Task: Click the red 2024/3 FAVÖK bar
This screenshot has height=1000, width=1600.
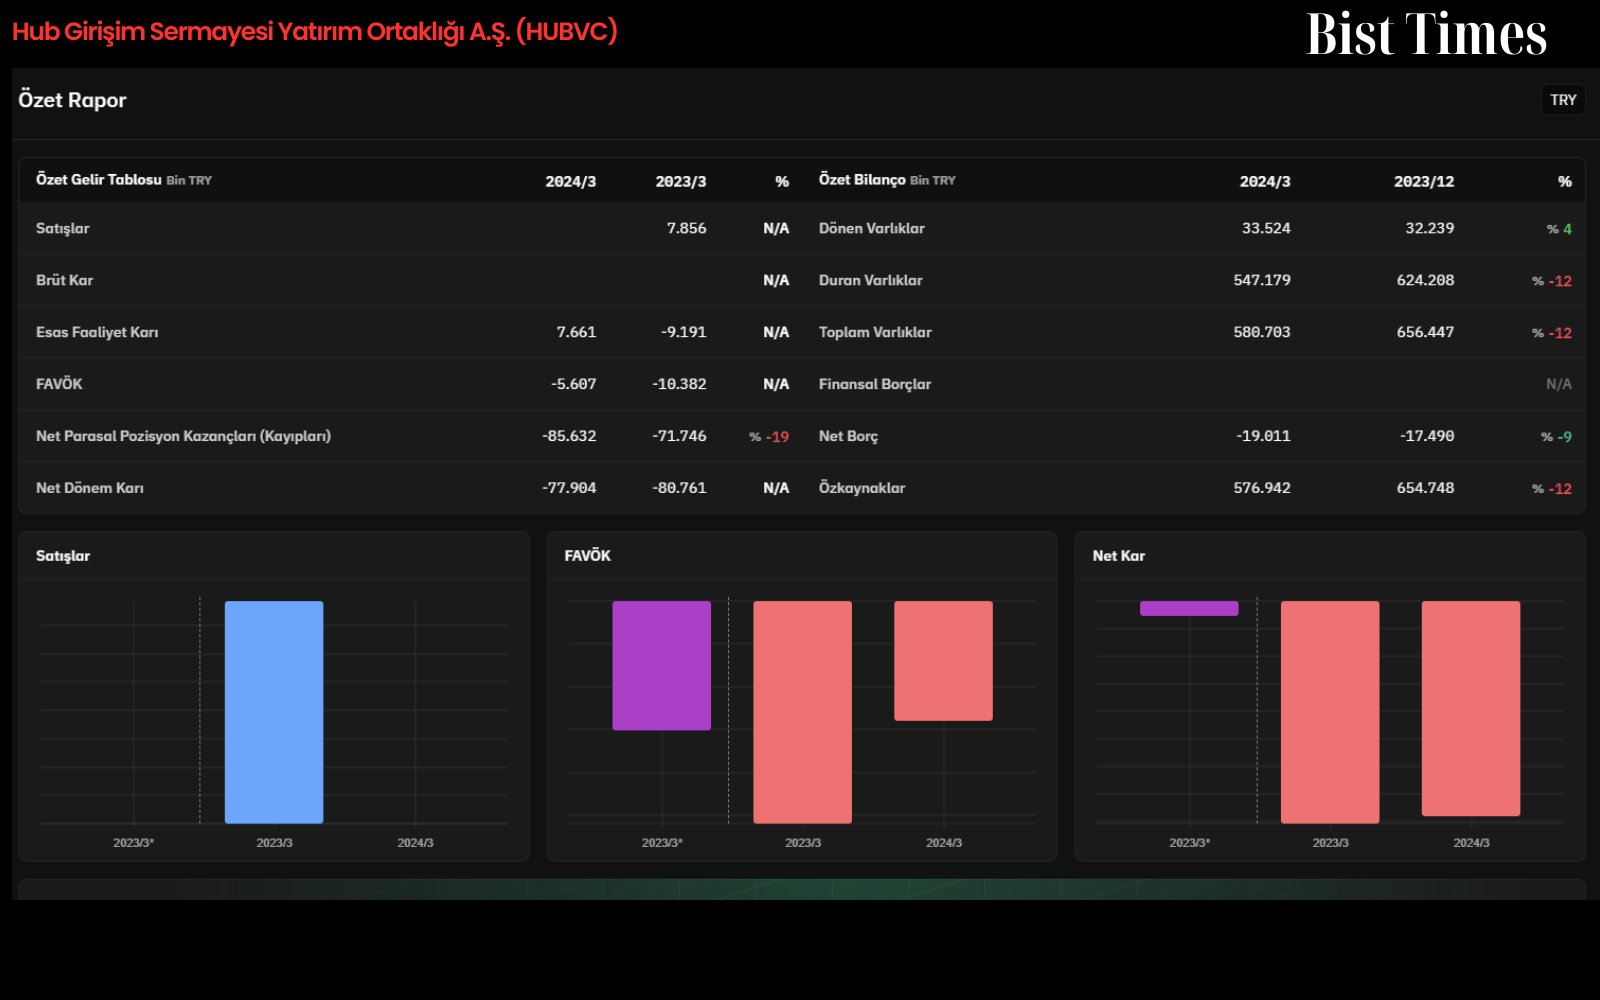Action: tap(944, 660)
